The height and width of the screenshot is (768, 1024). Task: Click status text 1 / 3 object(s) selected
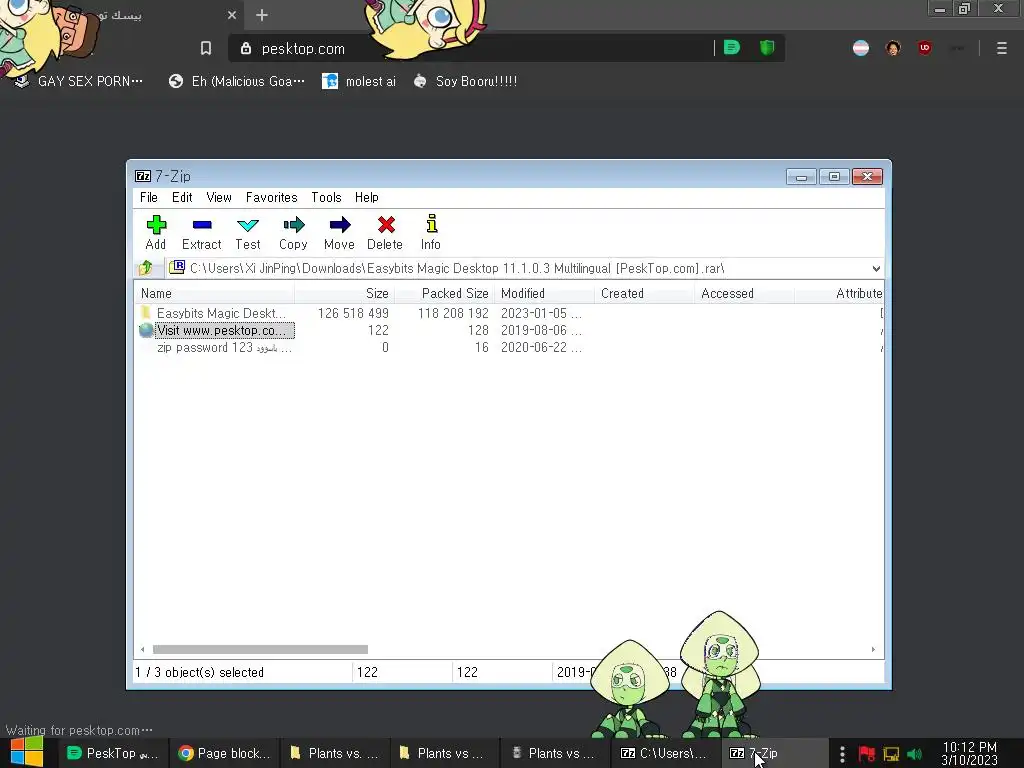[199, 672]
